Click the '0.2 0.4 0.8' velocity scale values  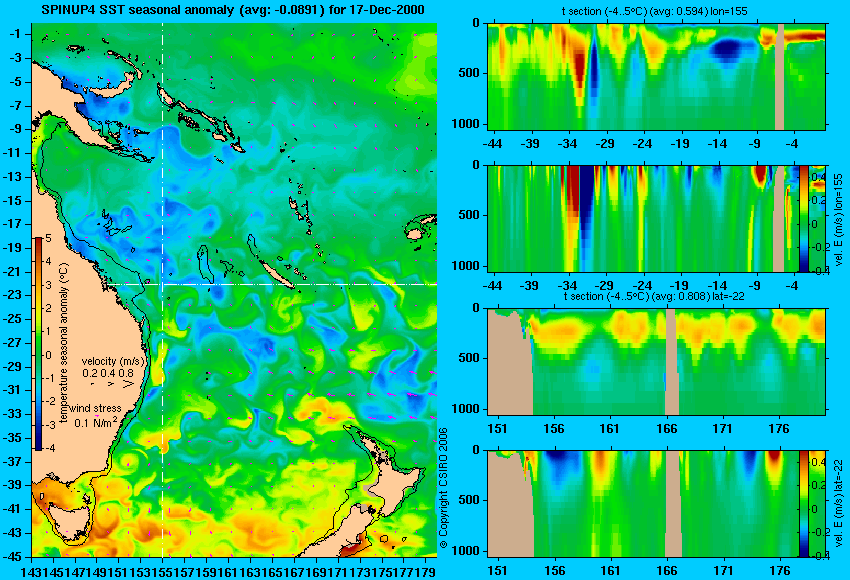[x=108, y=373]
